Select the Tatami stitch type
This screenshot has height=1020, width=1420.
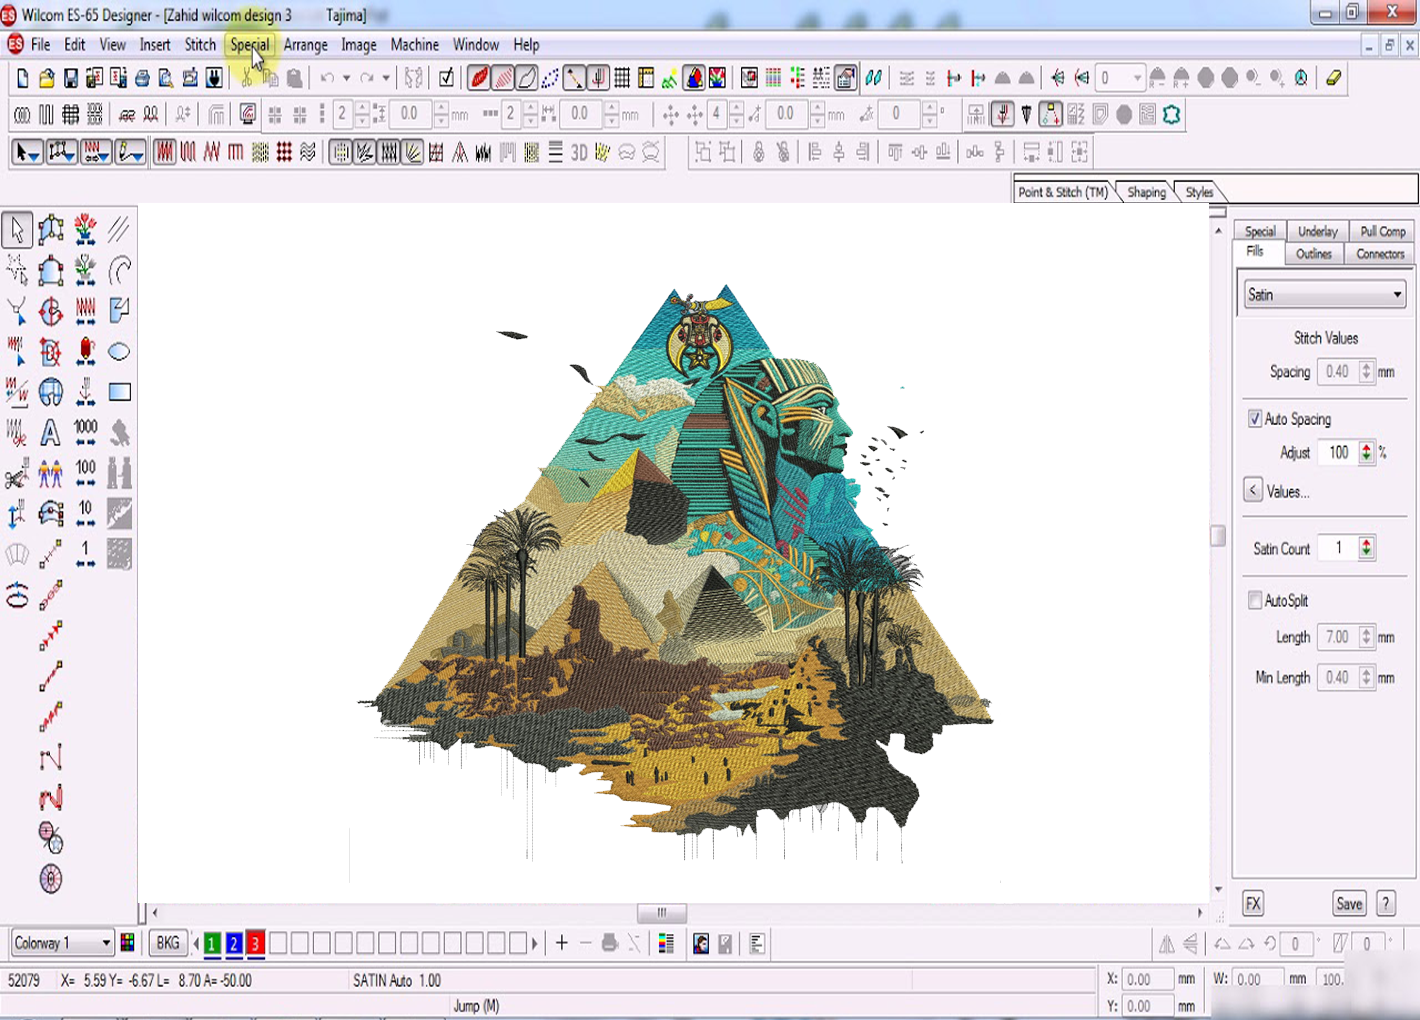(259, 152)
